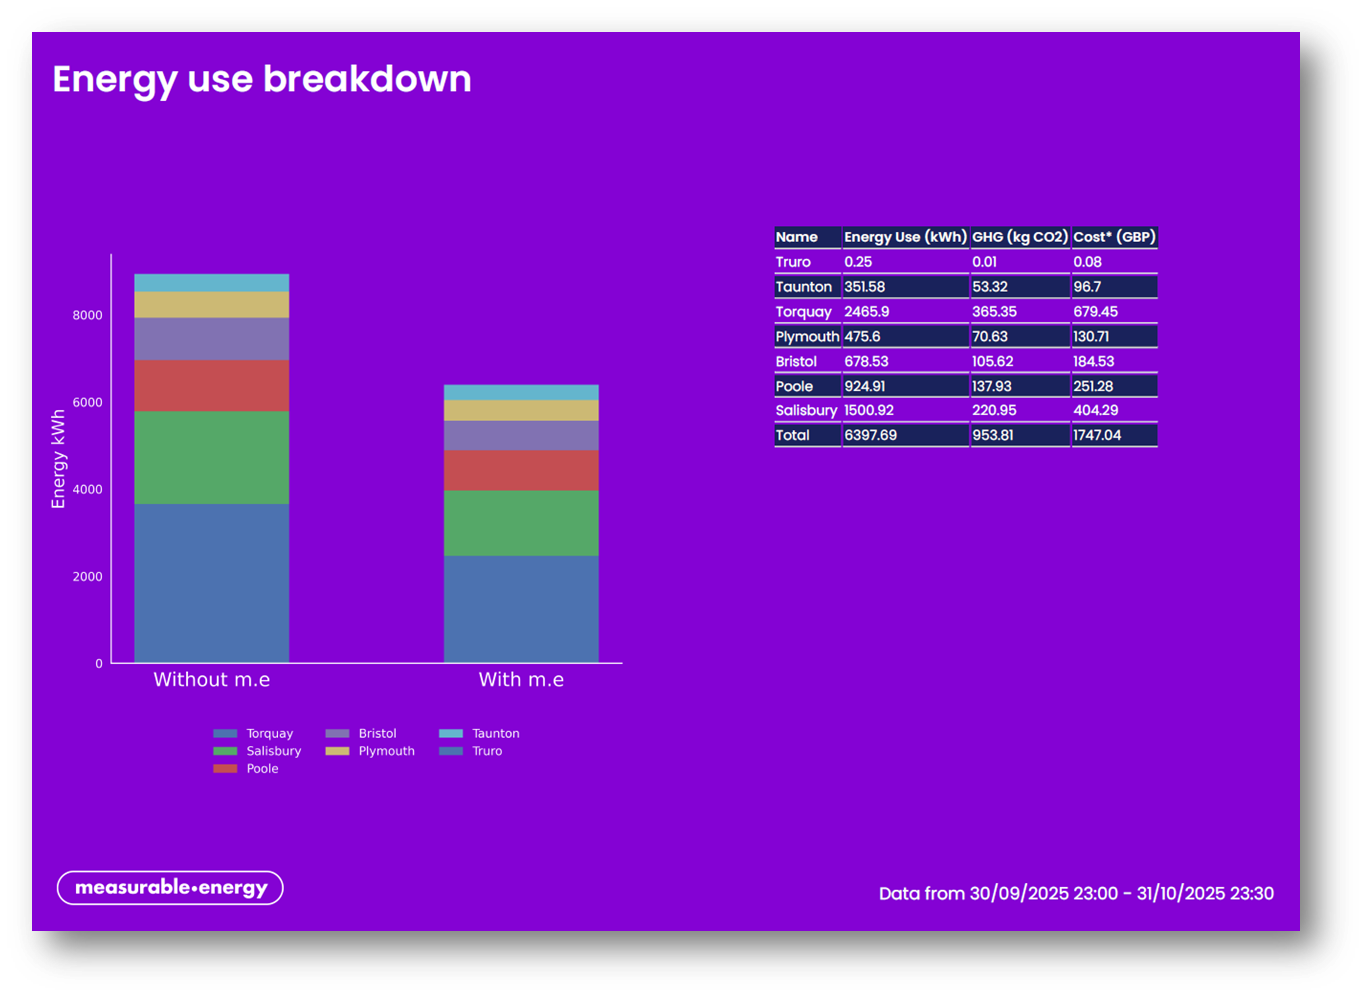Click blue Torquay segment in 'With m.e' bar

[x=521, y=608]
